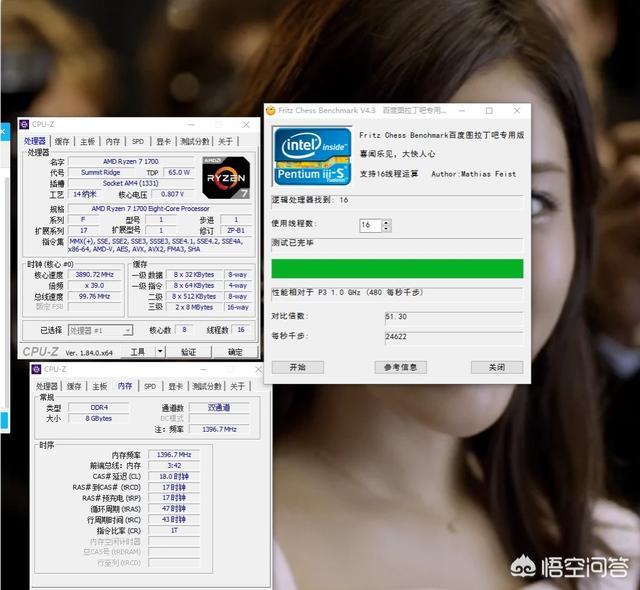Switch to 显卡 tab in lower CPU-Z window
Viewport: 640px width, 590px height.
click(176, 386)
